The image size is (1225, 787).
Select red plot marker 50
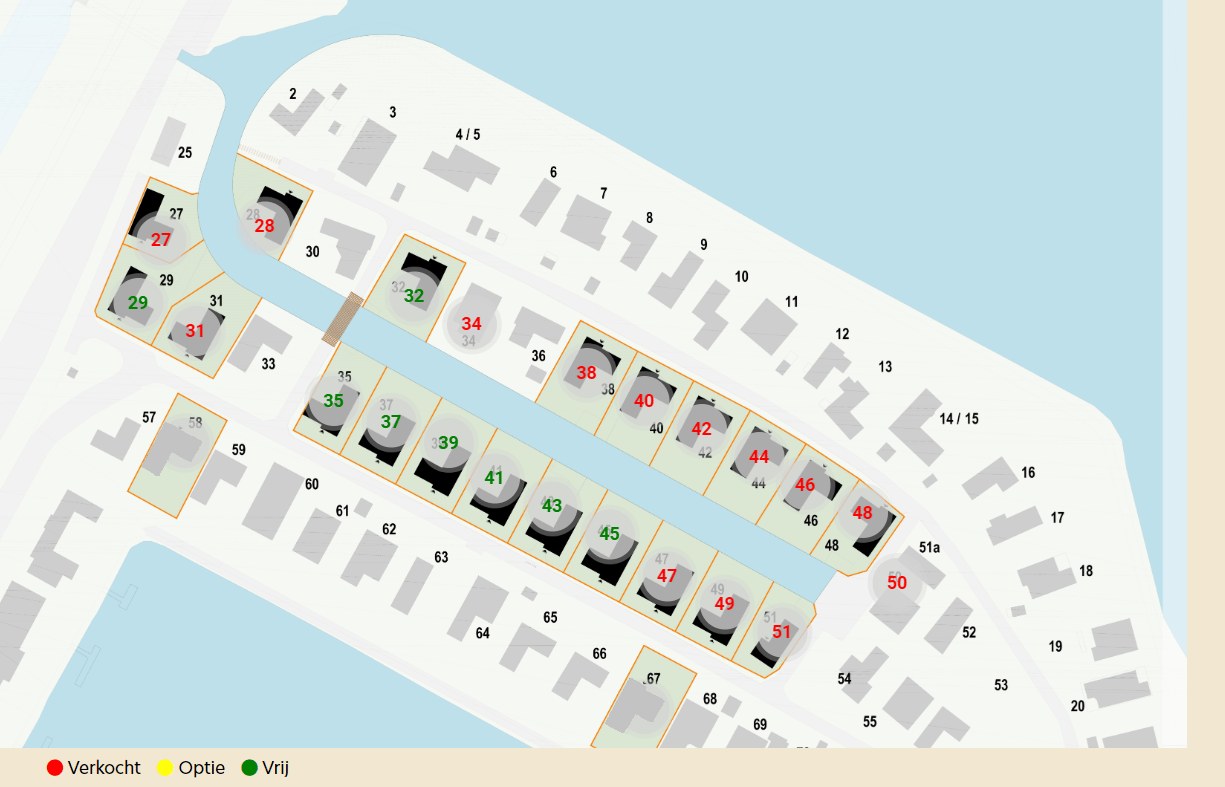click(x=897, y=583)
